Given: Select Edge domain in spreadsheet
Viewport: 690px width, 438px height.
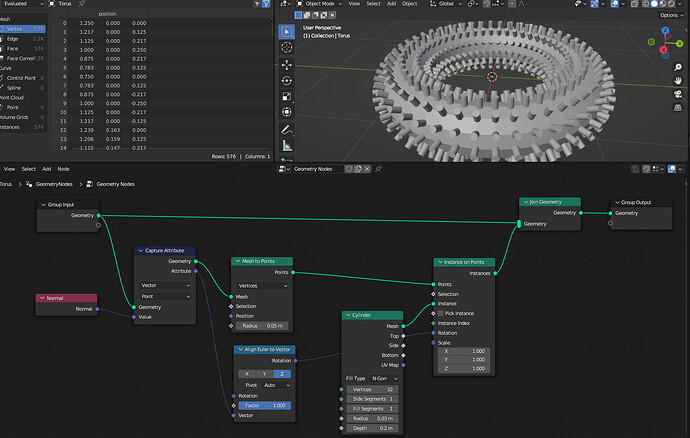Looking at the screenshot, I should pyautogui.click(x=22, y=39).
